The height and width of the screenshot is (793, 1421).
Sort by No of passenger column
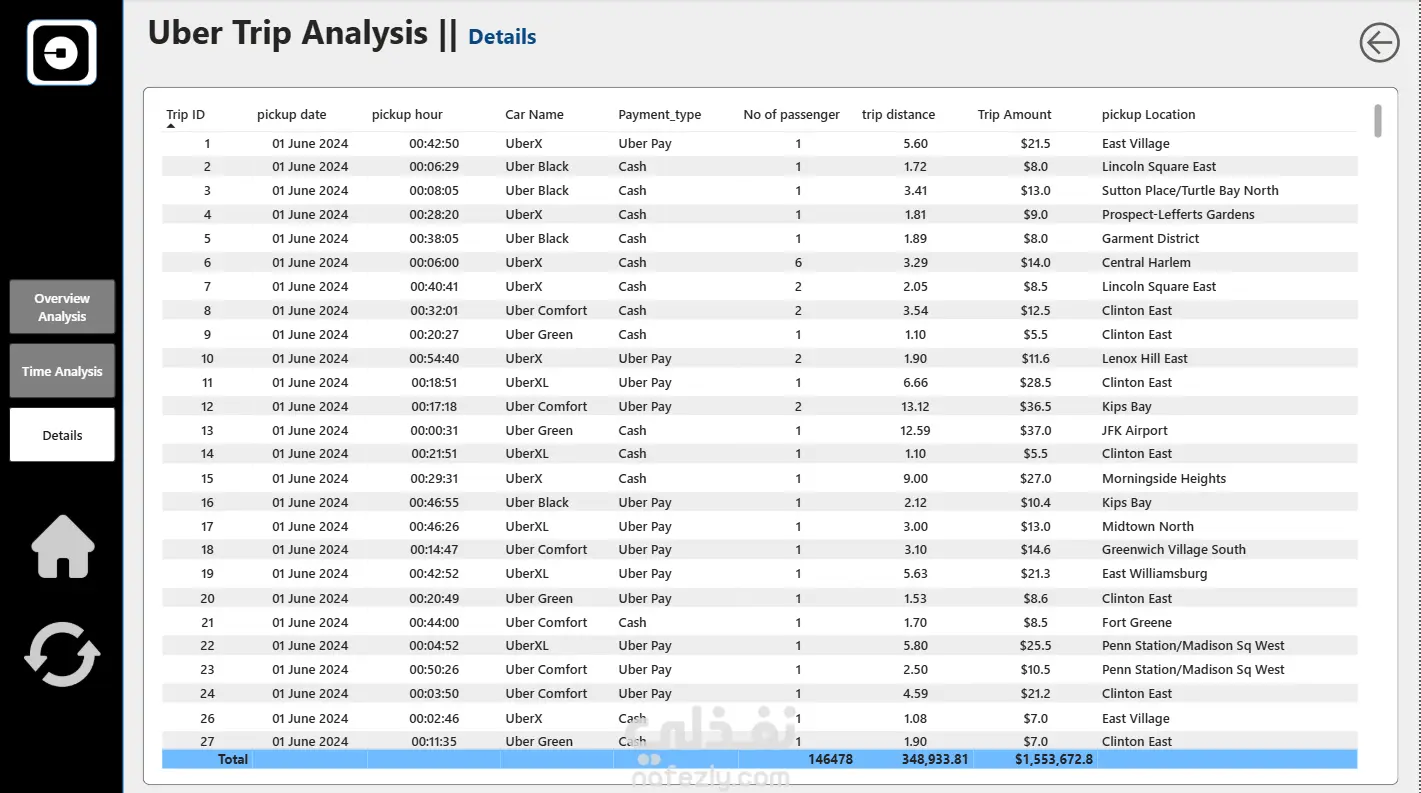[792, 114]
